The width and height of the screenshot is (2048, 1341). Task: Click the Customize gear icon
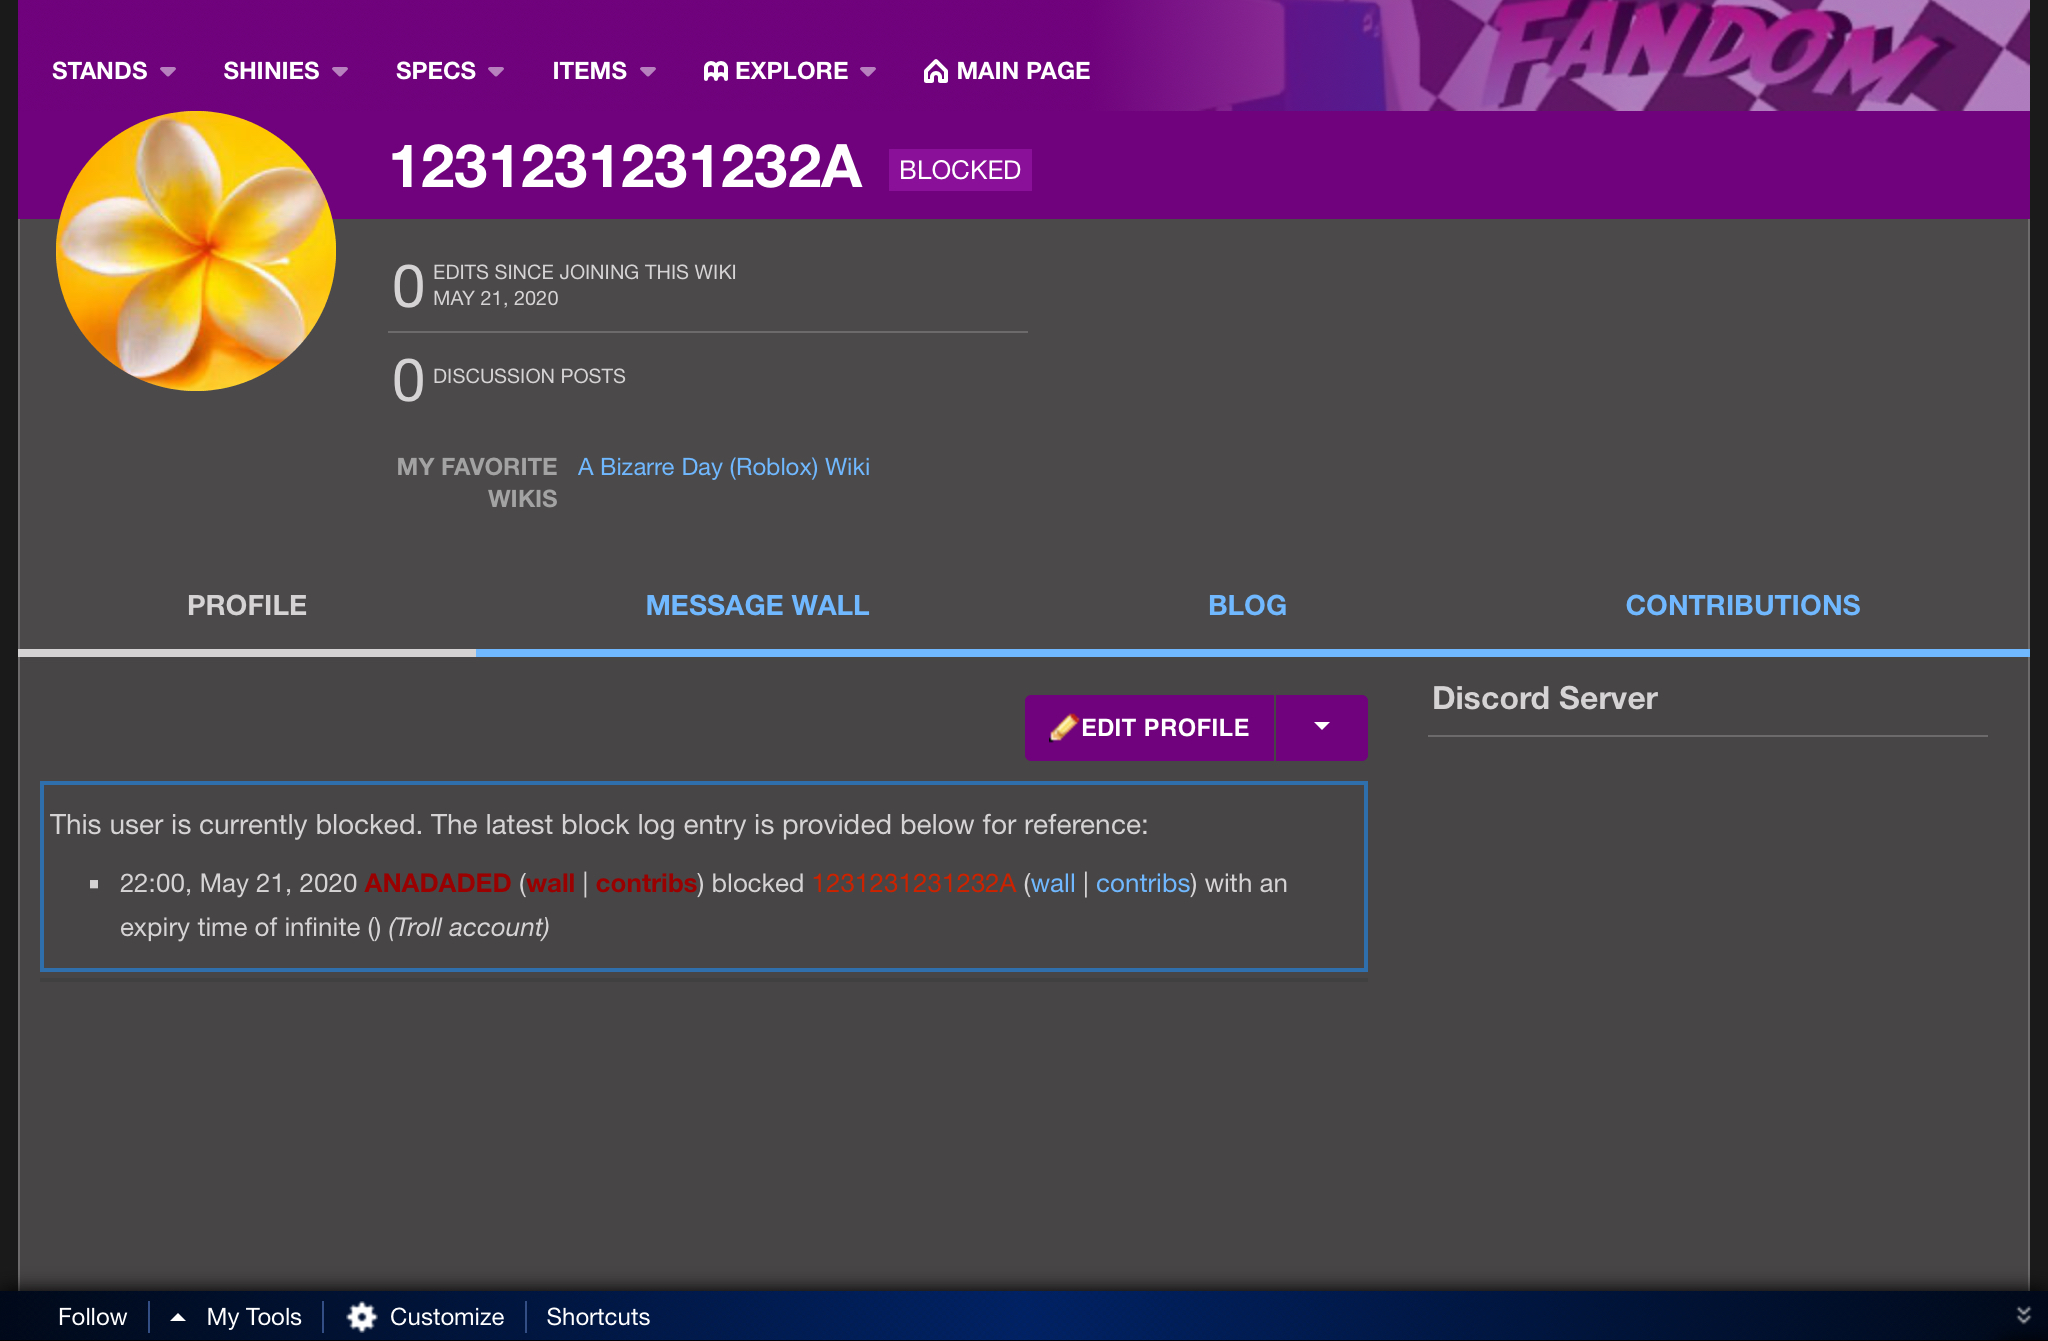pyautogui.click(x=361, y=1316)
